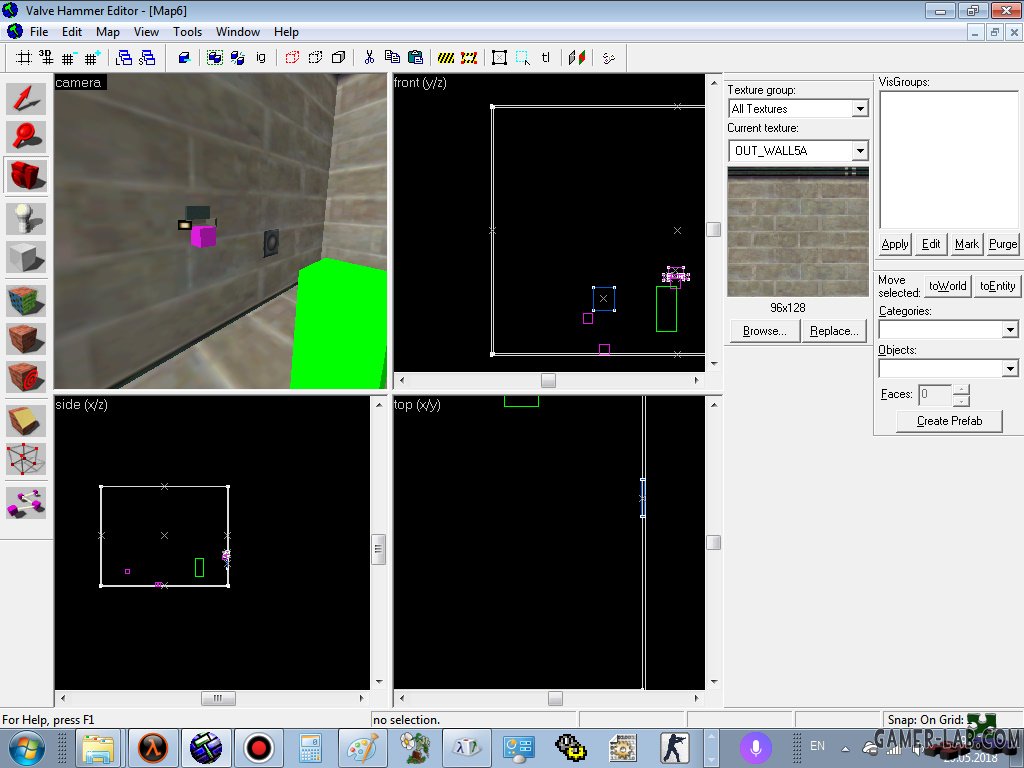The height and width of the screenshot is (768, 1024).
Task: Toggle the 2D grid display
Action: click(x=24, y=58)
